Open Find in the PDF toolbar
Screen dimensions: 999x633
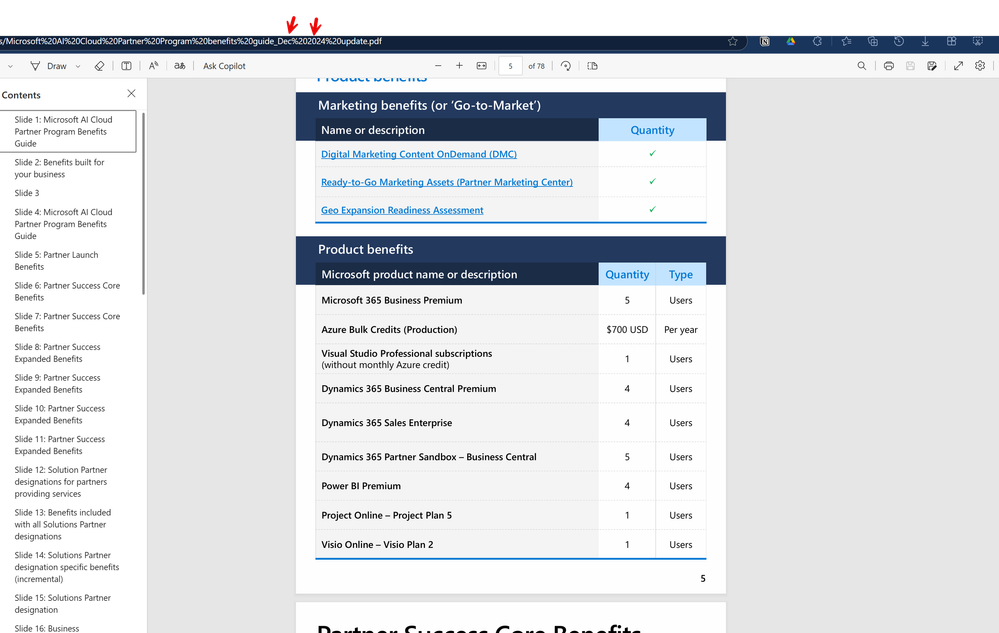861,66
